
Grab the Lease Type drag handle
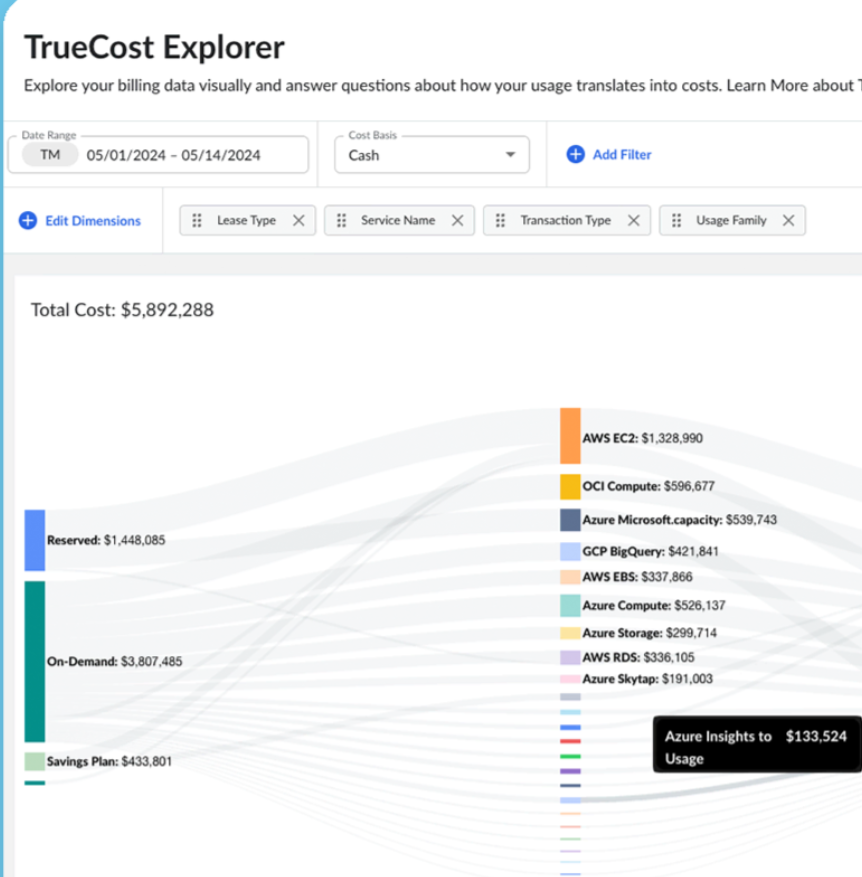pos(197,220)
